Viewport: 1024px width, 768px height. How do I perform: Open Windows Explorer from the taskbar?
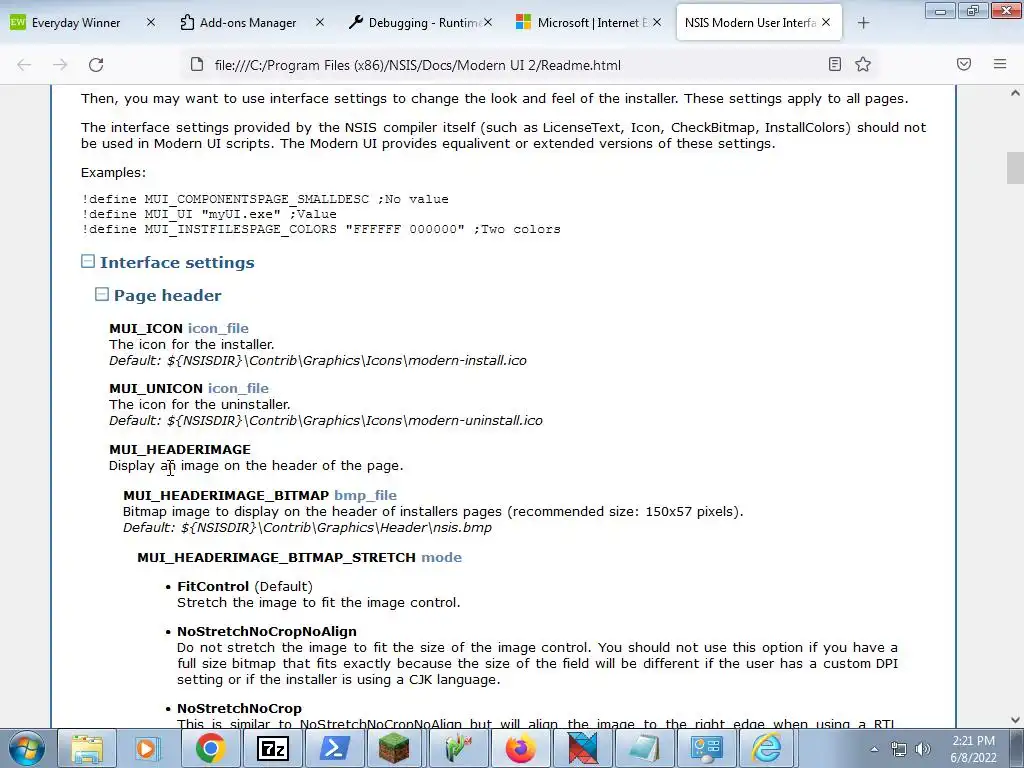point(87,748)
